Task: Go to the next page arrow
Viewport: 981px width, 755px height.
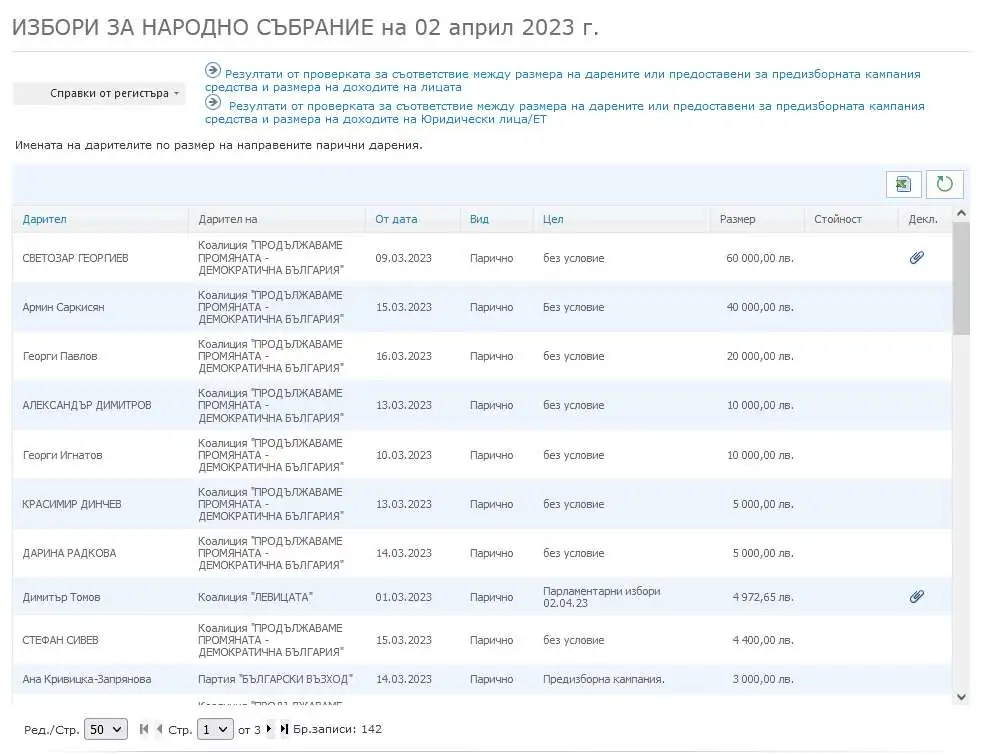Action: point(269,729)
